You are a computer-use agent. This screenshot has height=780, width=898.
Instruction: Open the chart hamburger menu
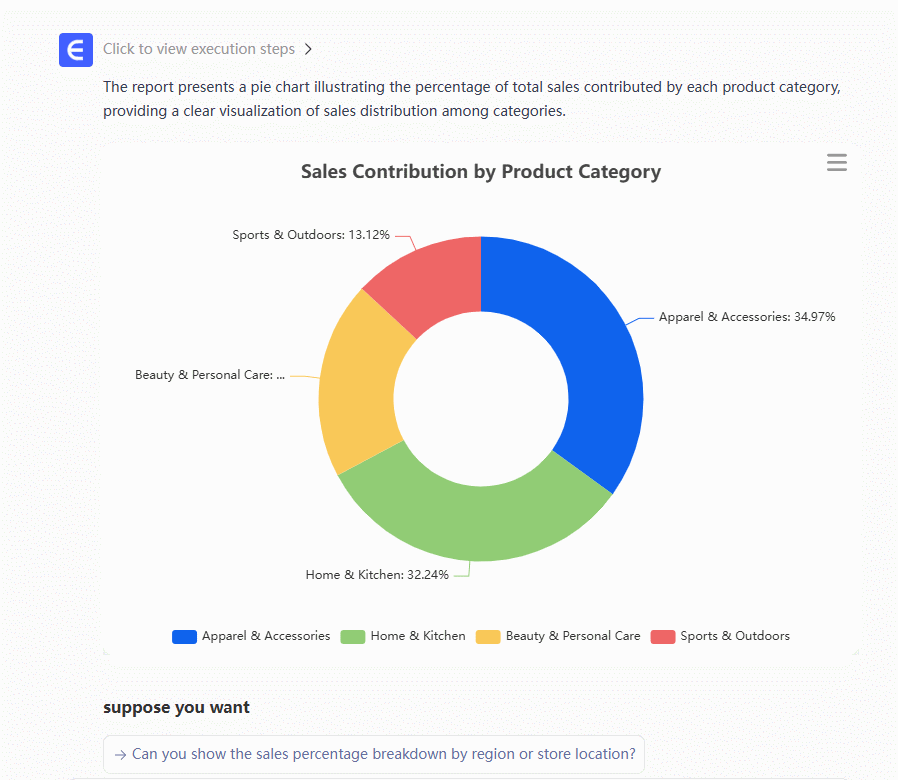pos(836,163)
